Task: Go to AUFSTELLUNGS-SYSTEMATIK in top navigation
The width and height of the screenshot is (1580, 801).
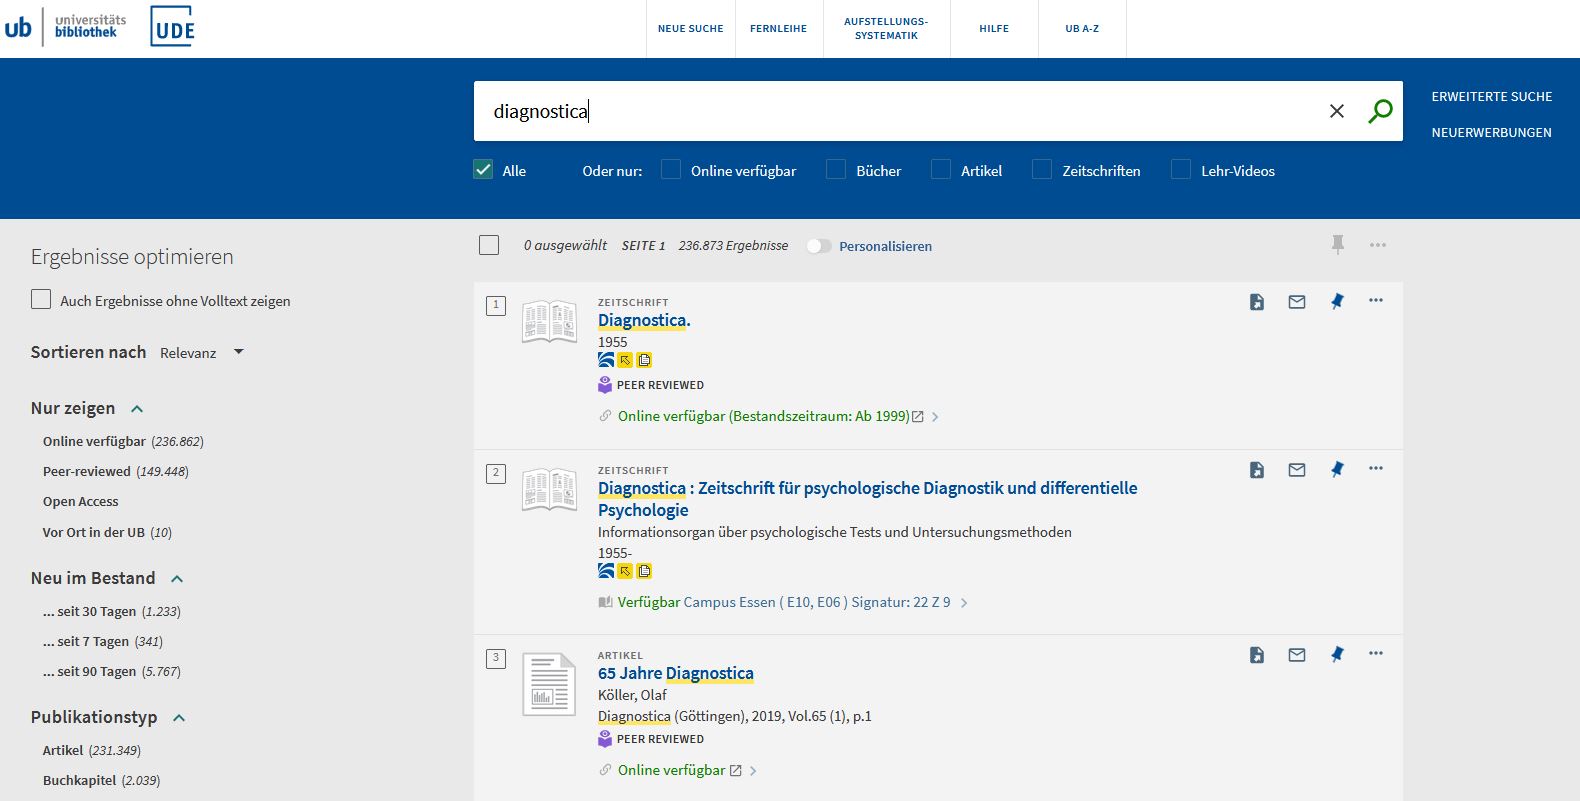Action: pyautogui.click(x=886, y=29)
